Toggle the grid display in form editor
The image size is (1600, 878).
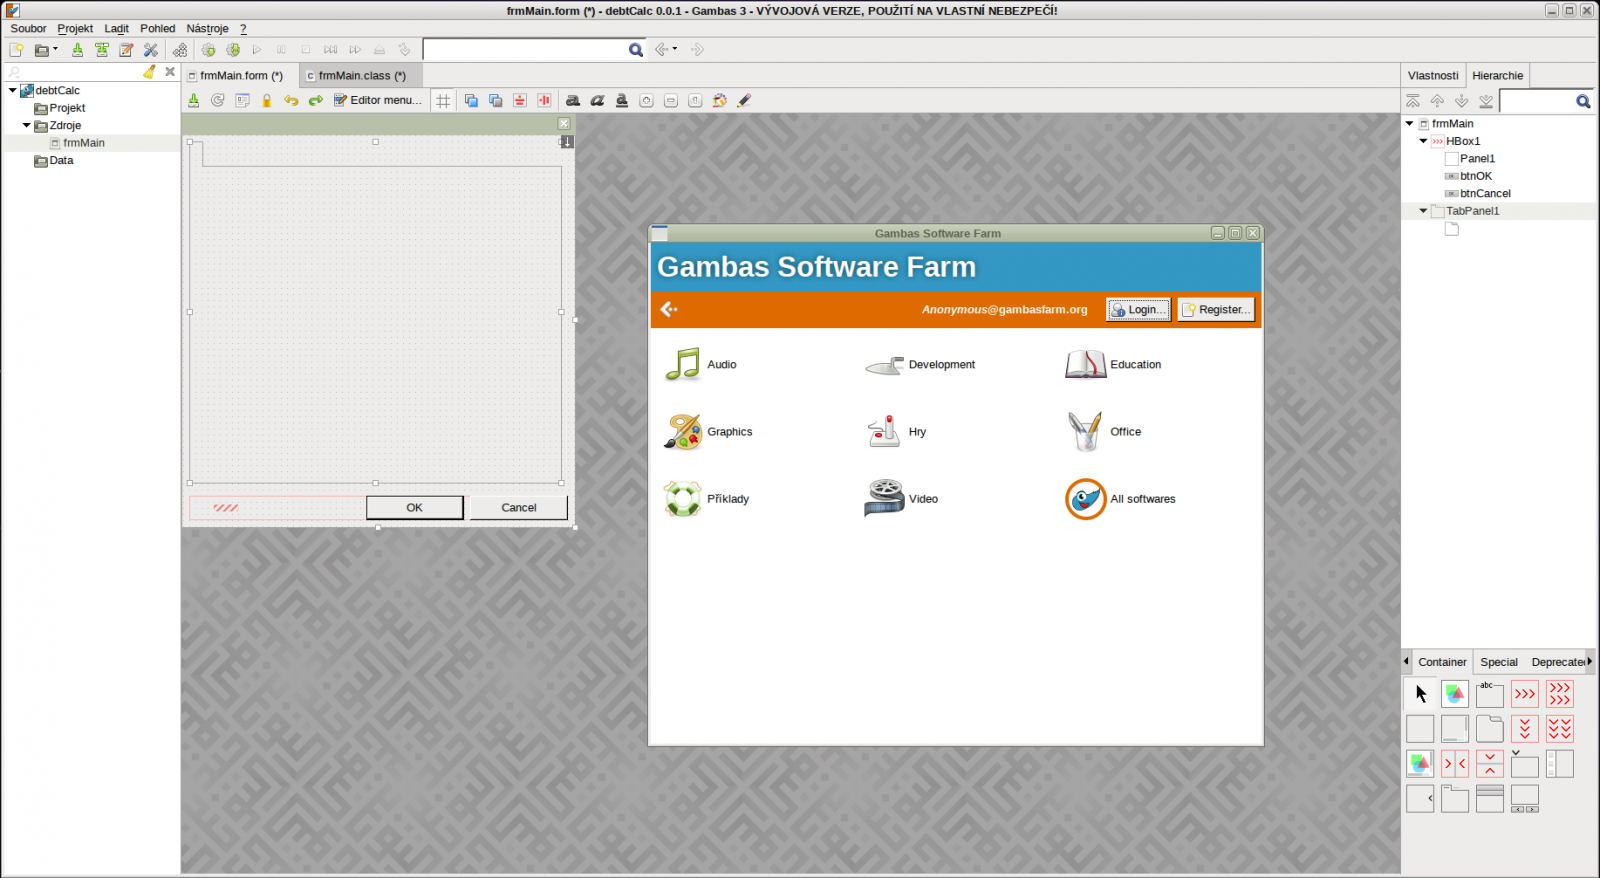pyautogui.click(x=443, y=101)
